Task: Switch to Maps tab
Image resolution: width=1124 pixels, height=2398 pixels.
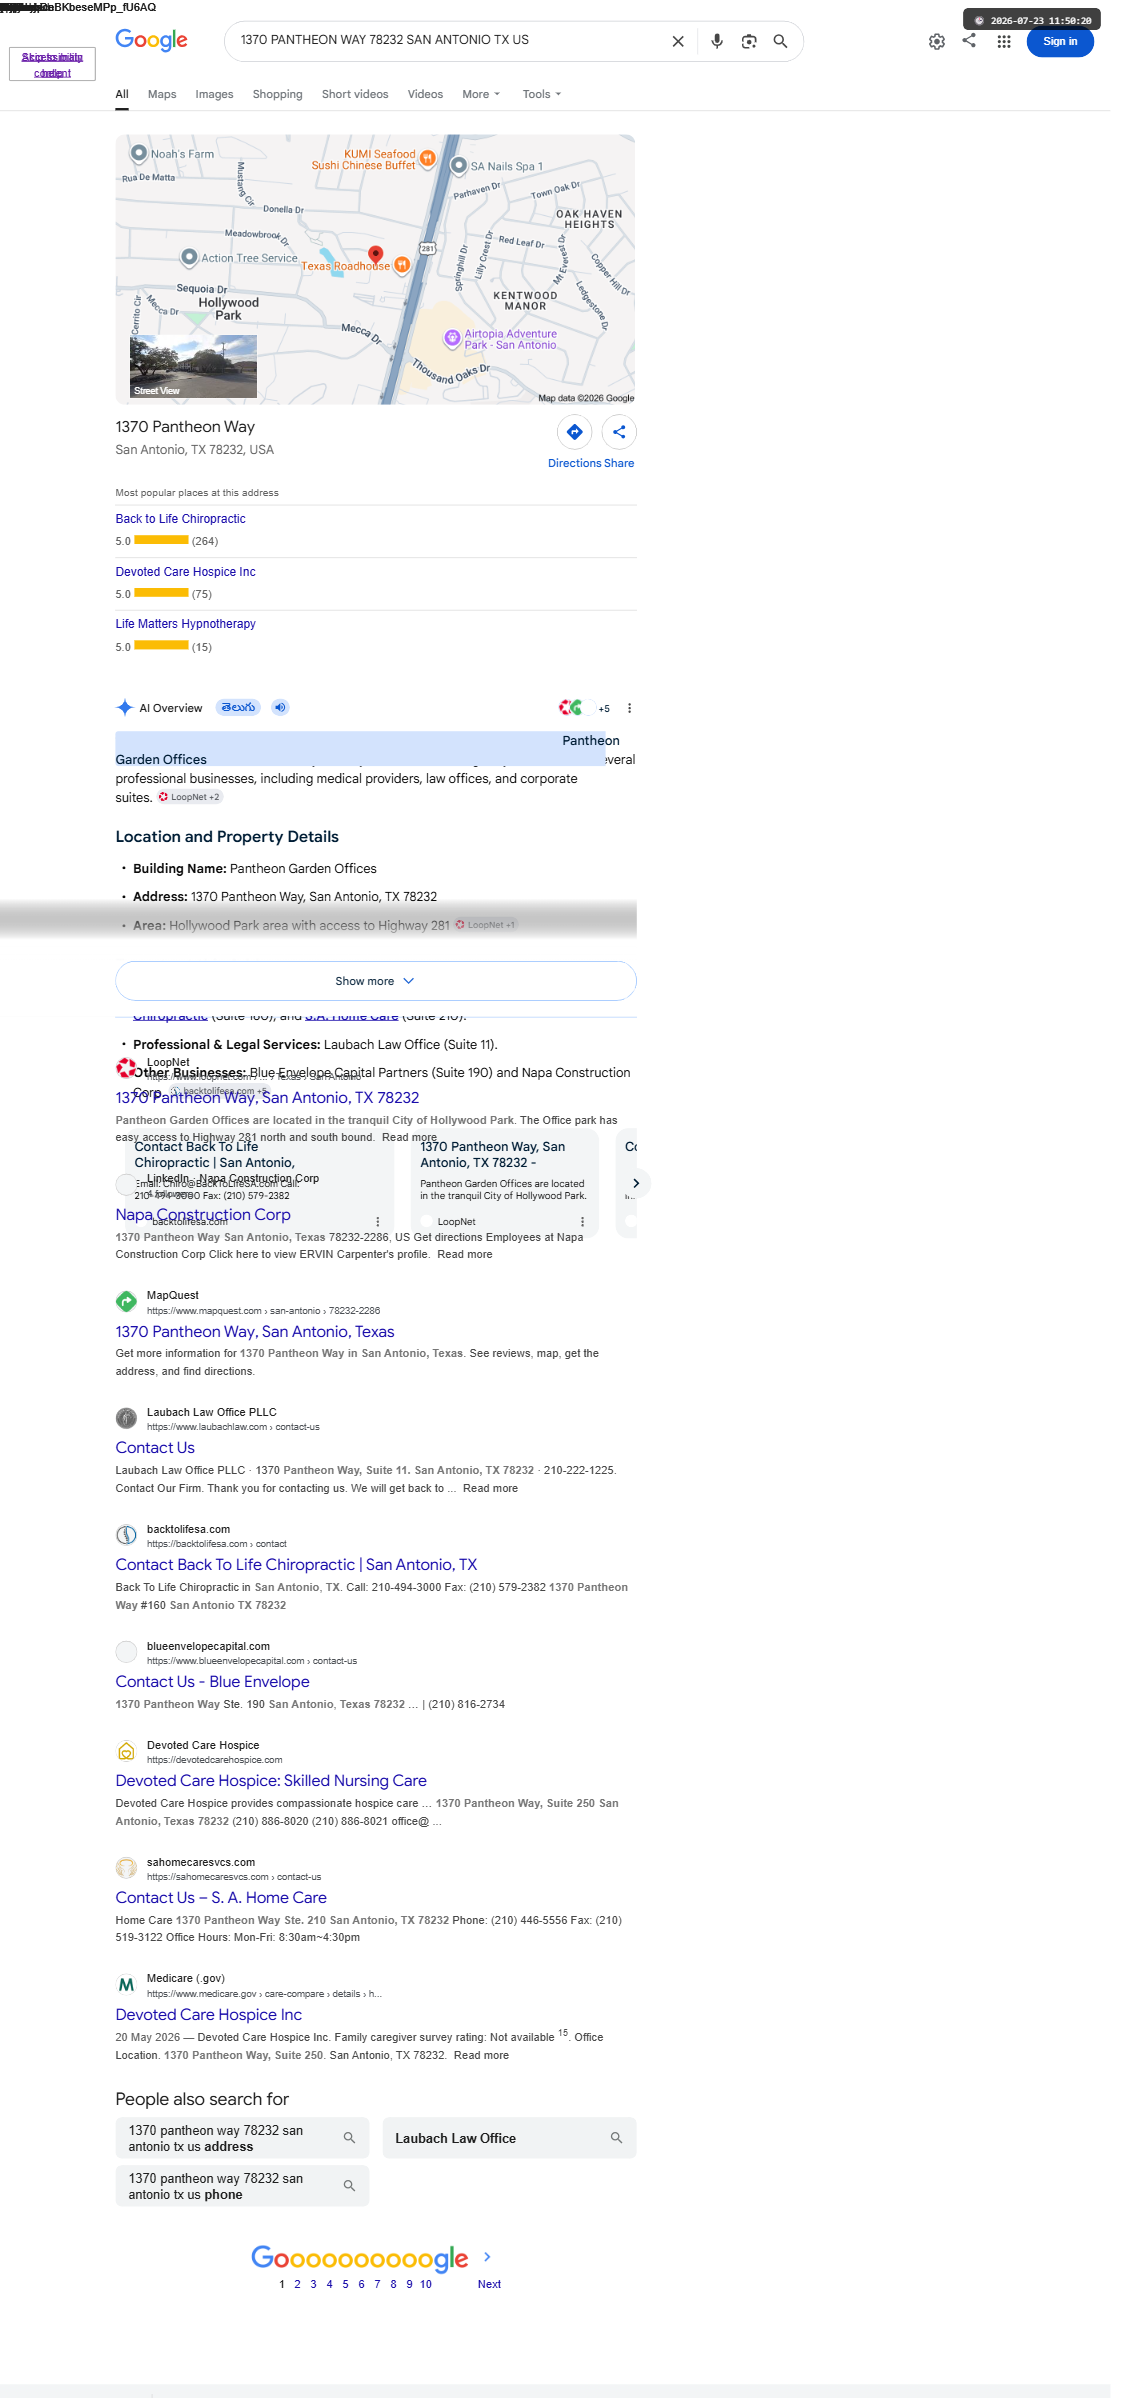Action: [x=162, y=94]
